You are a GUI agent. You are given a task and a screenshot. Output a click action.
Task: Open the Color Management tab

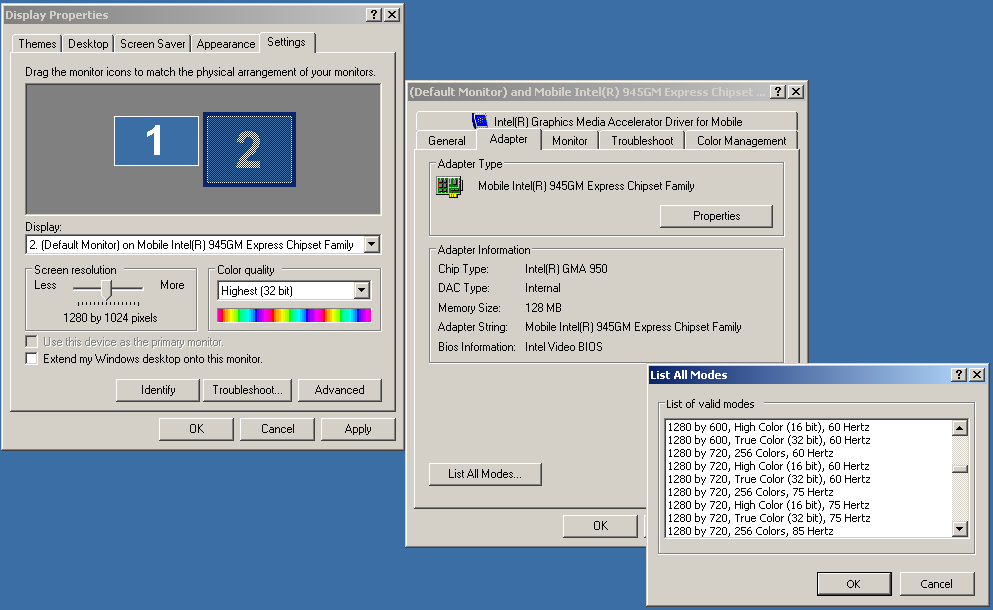[x=742, y=141]
